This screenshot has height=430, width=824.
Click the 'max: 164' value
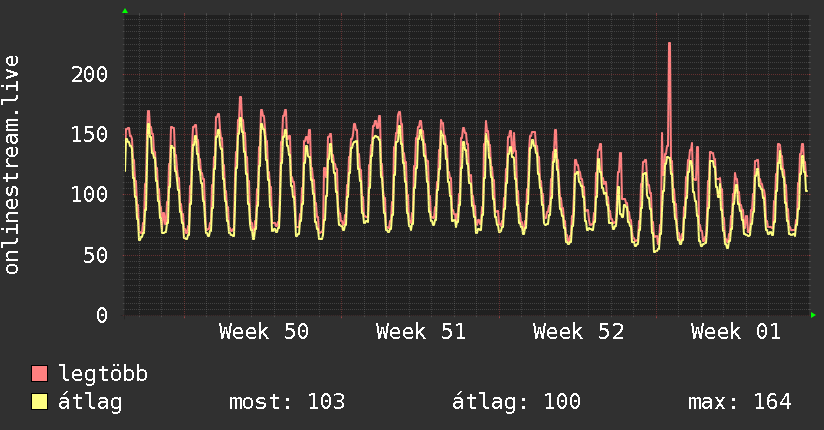[739, 402]
